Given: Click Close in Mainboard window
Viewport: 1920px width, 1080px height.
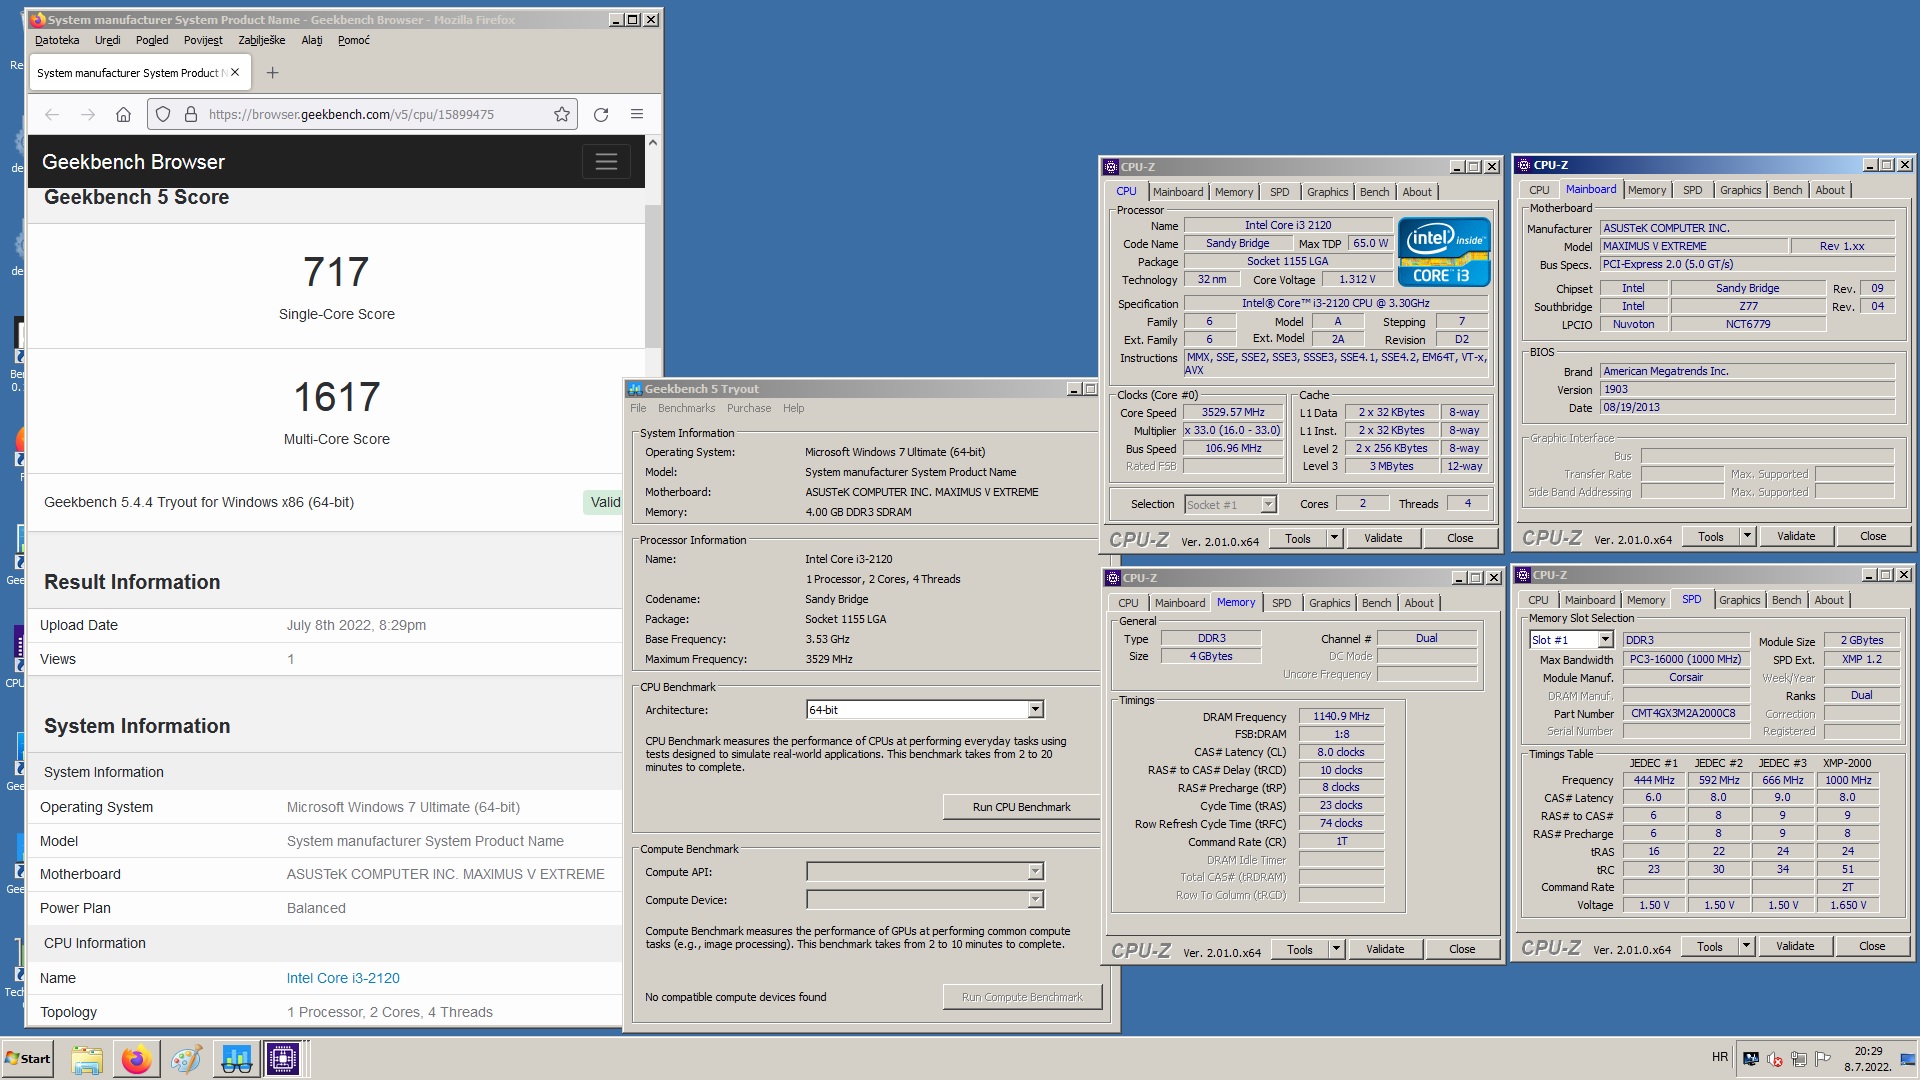Looking at the screenshot, I should tap(1873, 536).
